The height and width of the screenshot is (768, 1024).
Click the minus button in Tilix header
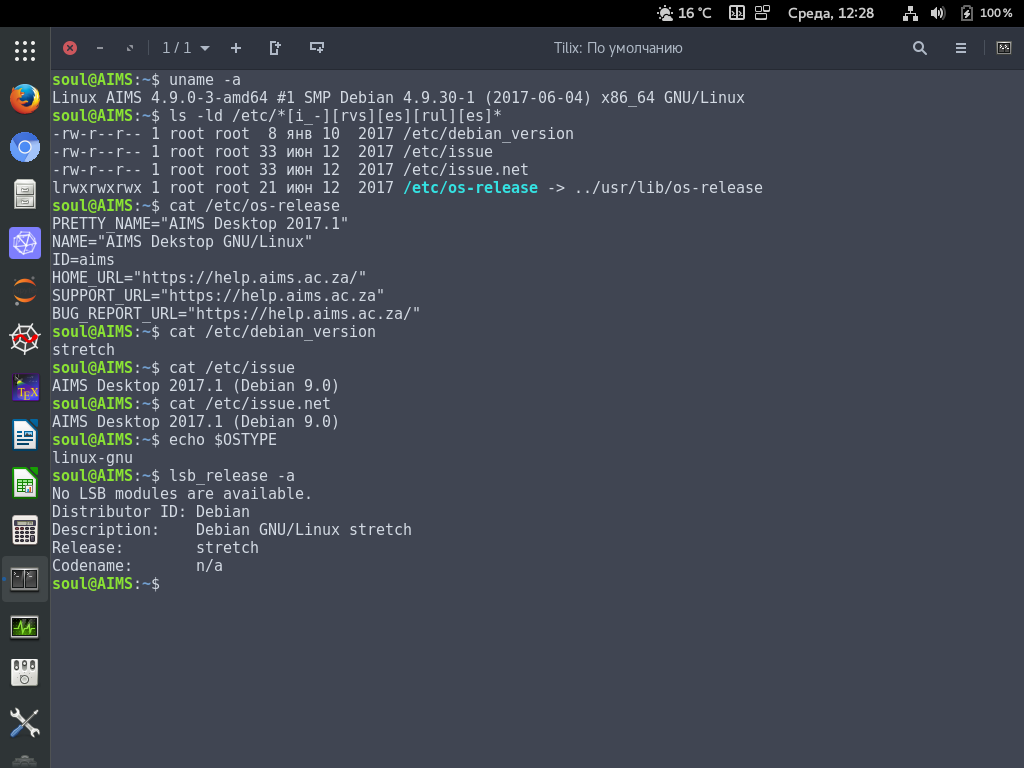click(100, 48)
